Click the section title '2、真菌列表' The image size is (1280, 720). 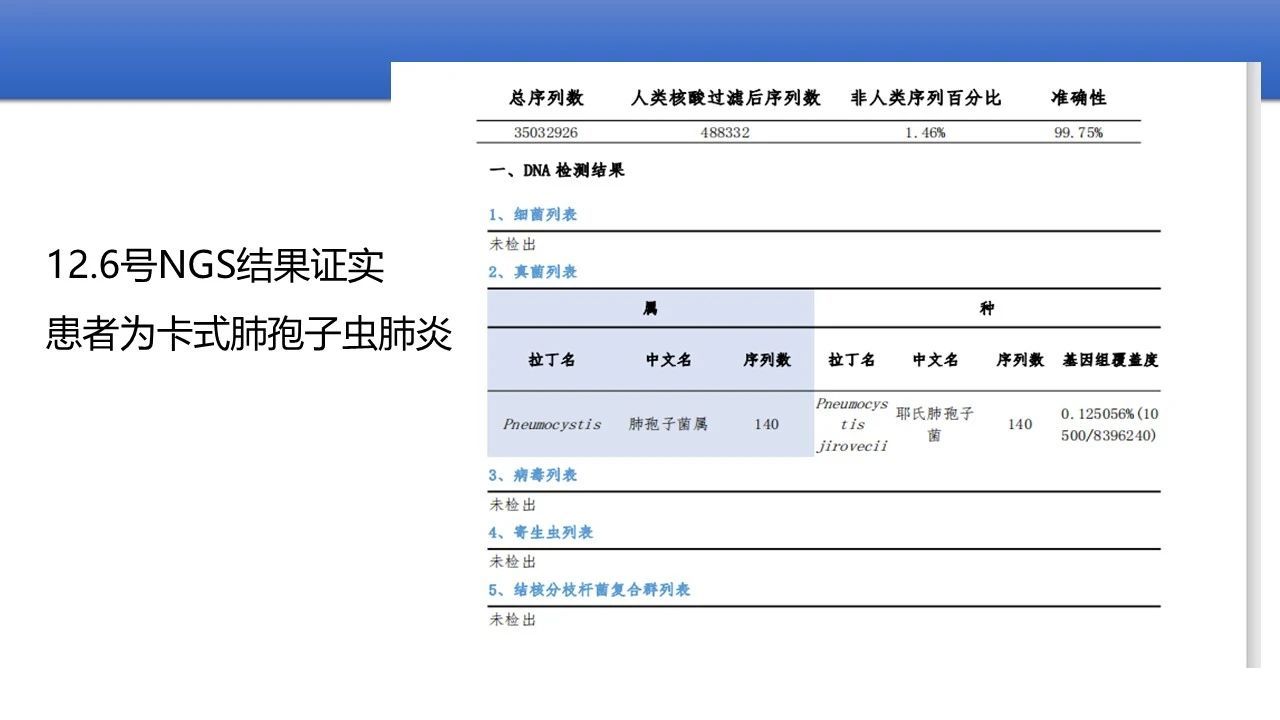click(533, 272)
